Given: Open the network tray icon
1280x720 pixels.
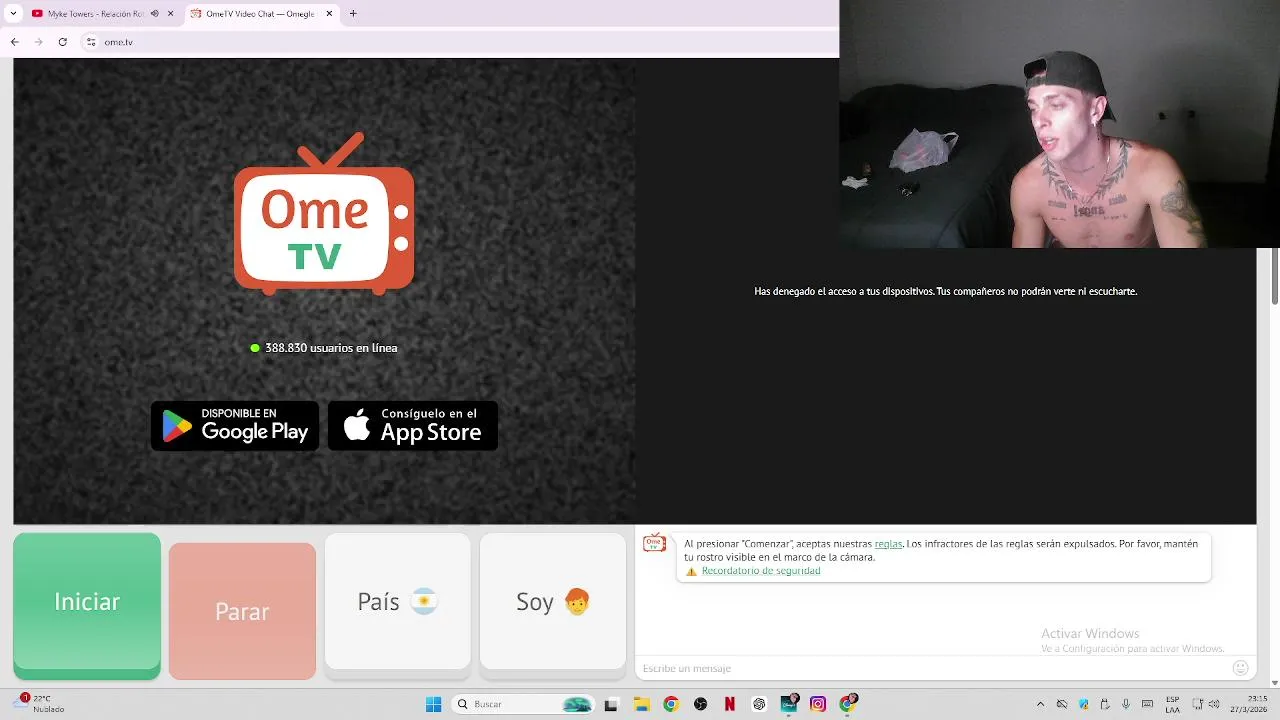Looking at the screenshot, I should (1197, 704).
